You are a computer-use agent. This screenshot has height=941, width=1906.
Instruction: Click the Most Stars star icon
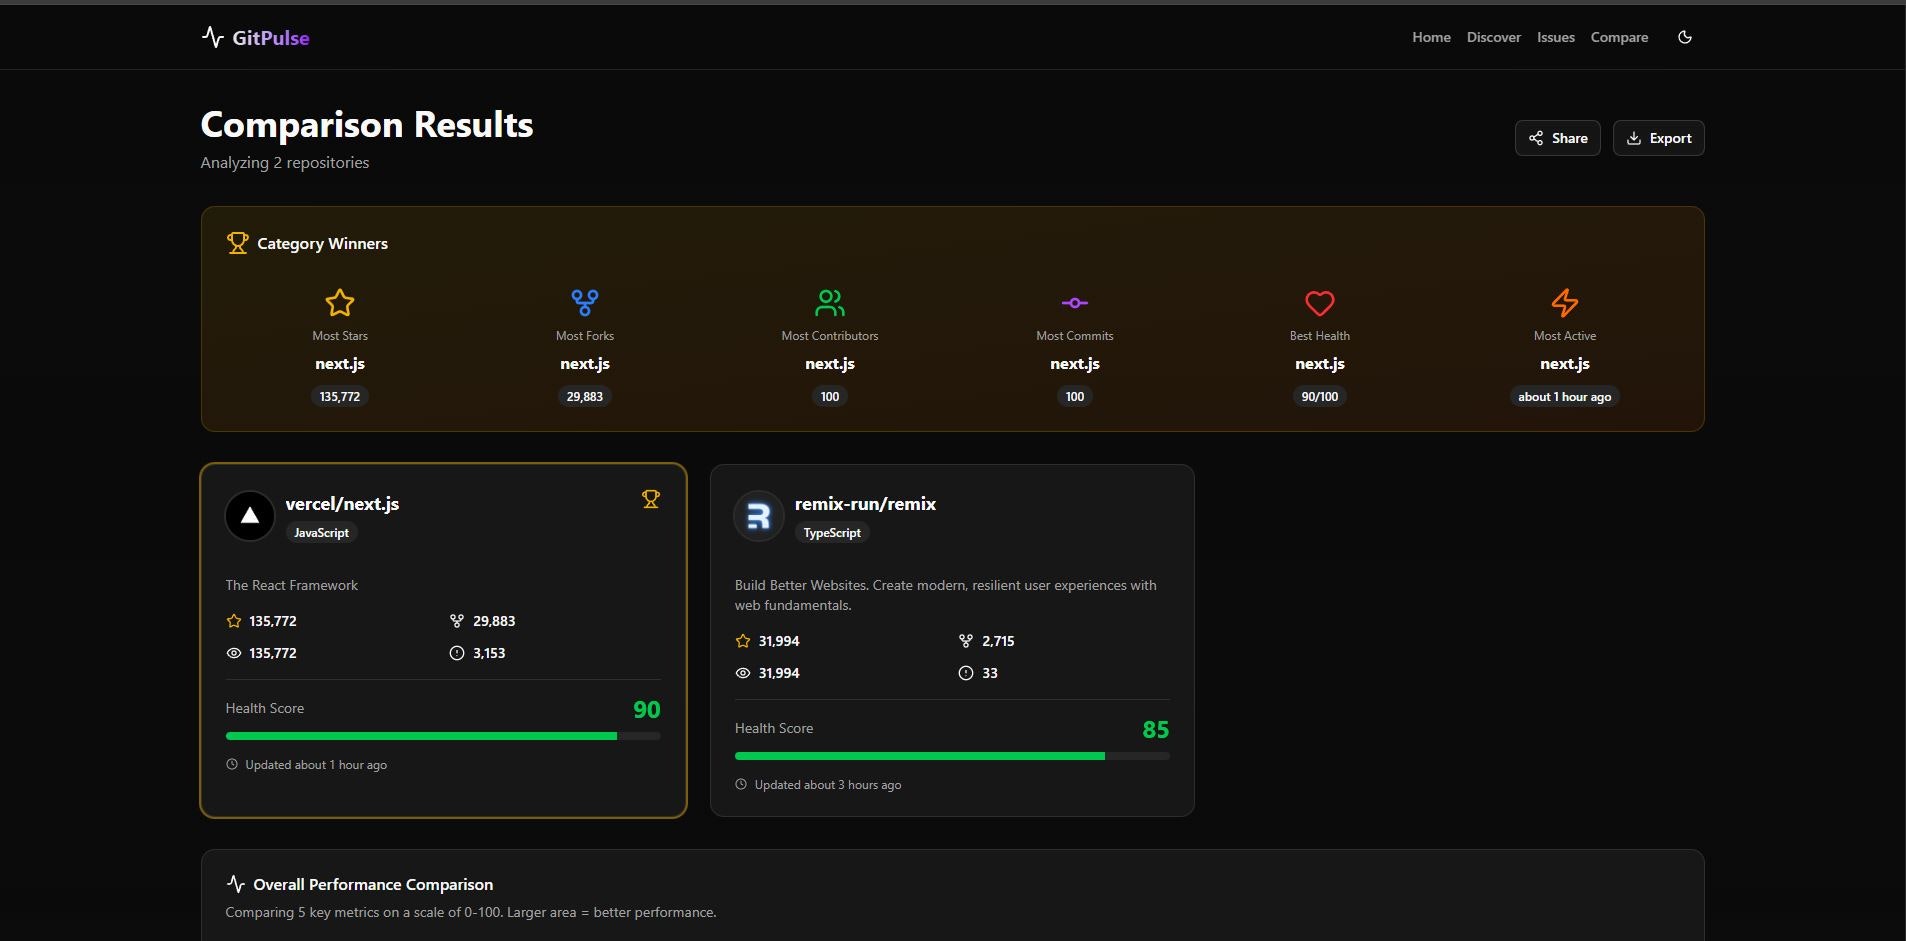click(x=340, y=302)
